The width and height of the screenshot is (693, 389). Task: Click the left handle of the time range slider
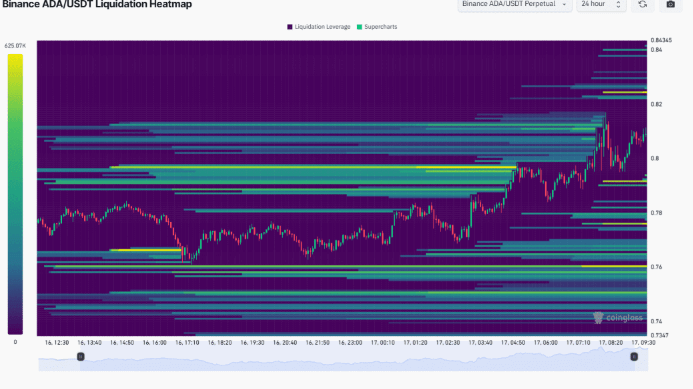[x=80, y=356]
